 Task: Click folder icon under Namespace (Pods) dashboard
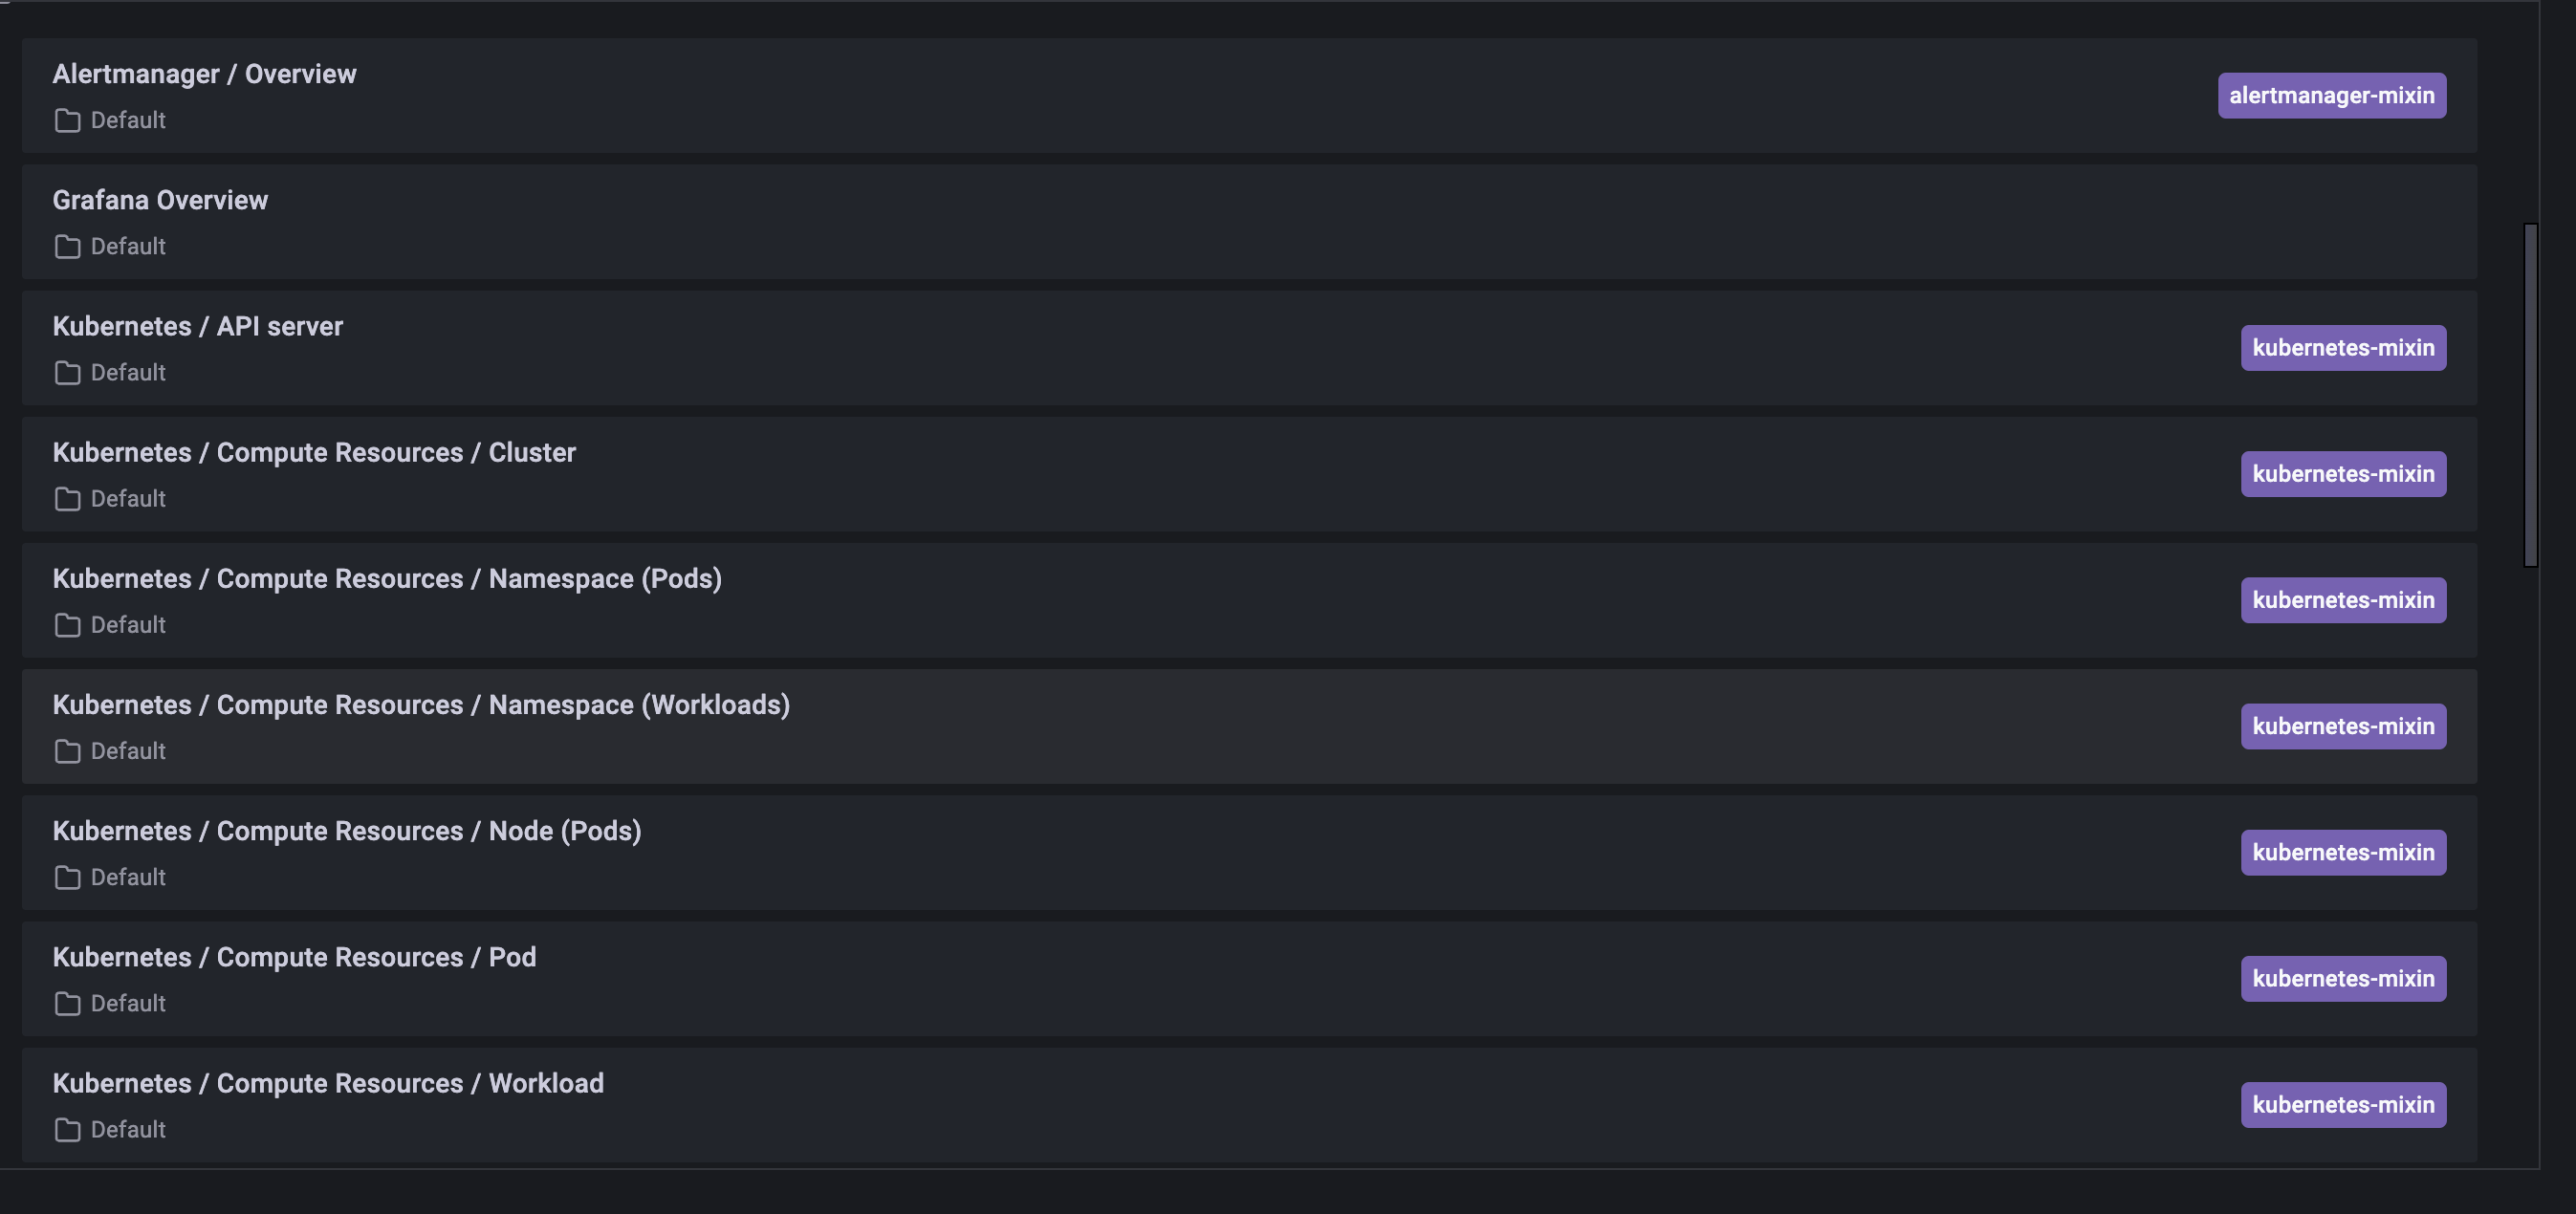[67, 625]
